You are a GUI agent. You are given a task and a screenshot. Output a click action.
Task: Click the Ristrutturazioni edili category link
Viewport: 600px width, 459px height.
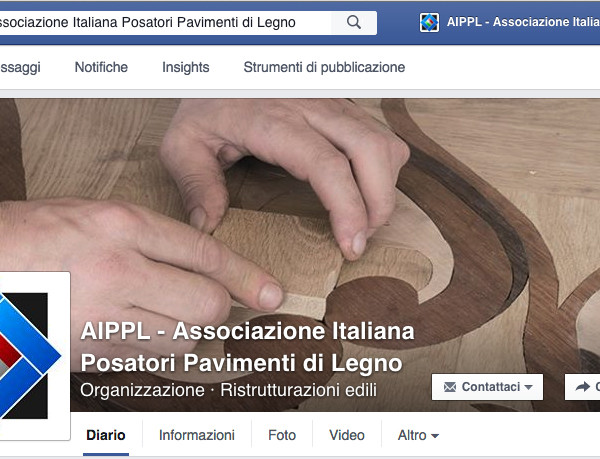click(x=298, y=390)
